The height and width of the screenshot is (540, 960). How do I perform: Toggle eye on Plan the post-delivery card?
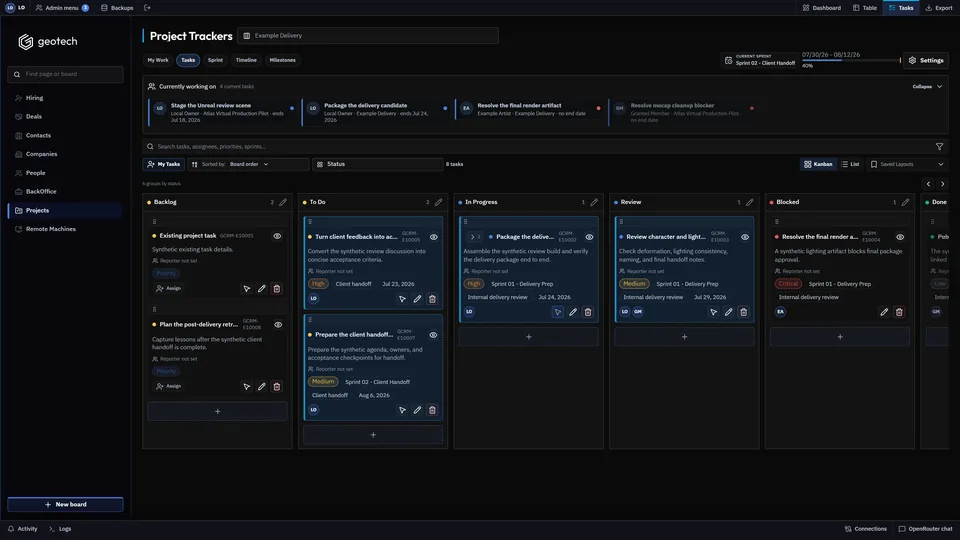(278, 324)
